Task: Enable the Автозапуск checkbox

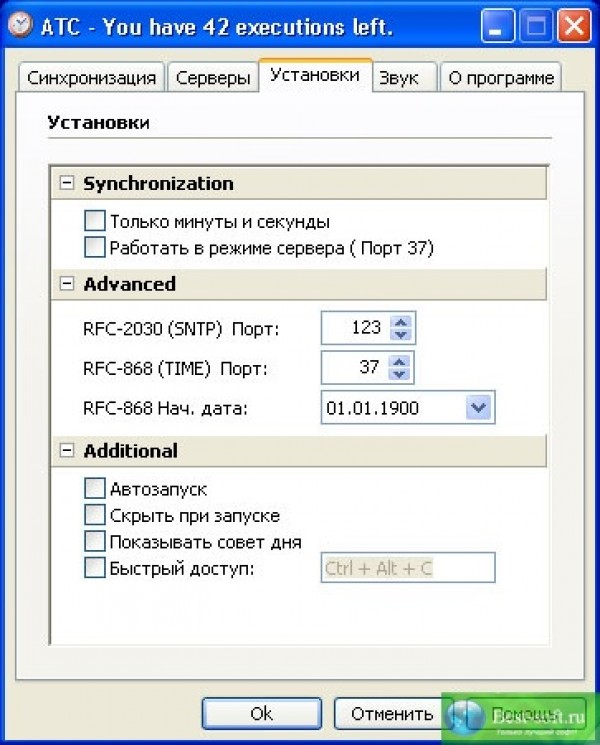Action: pos(95,488)
